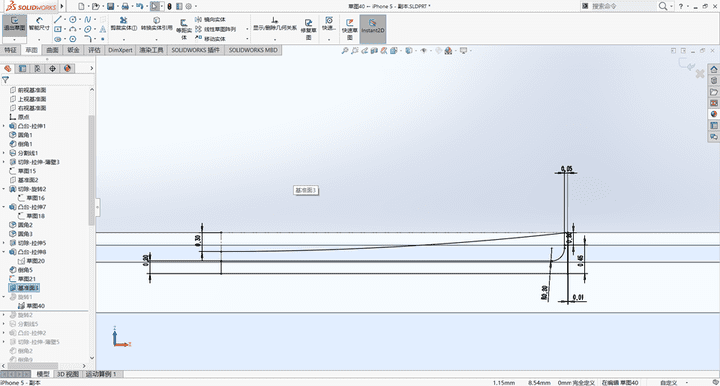This screenshot has width=720, height=386.
Task: Collapse the 切除-旋转2 feature node
Action: click(x=4, y=189)
